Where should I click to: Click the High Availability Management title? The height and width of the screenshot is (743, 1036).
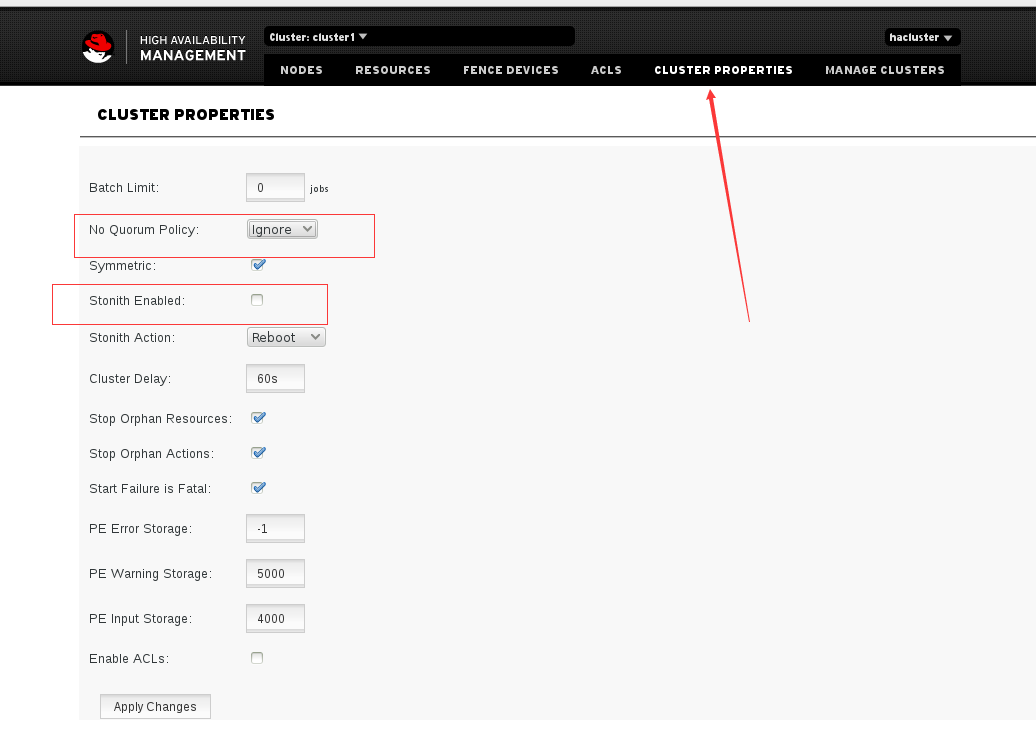coord(192,48)
